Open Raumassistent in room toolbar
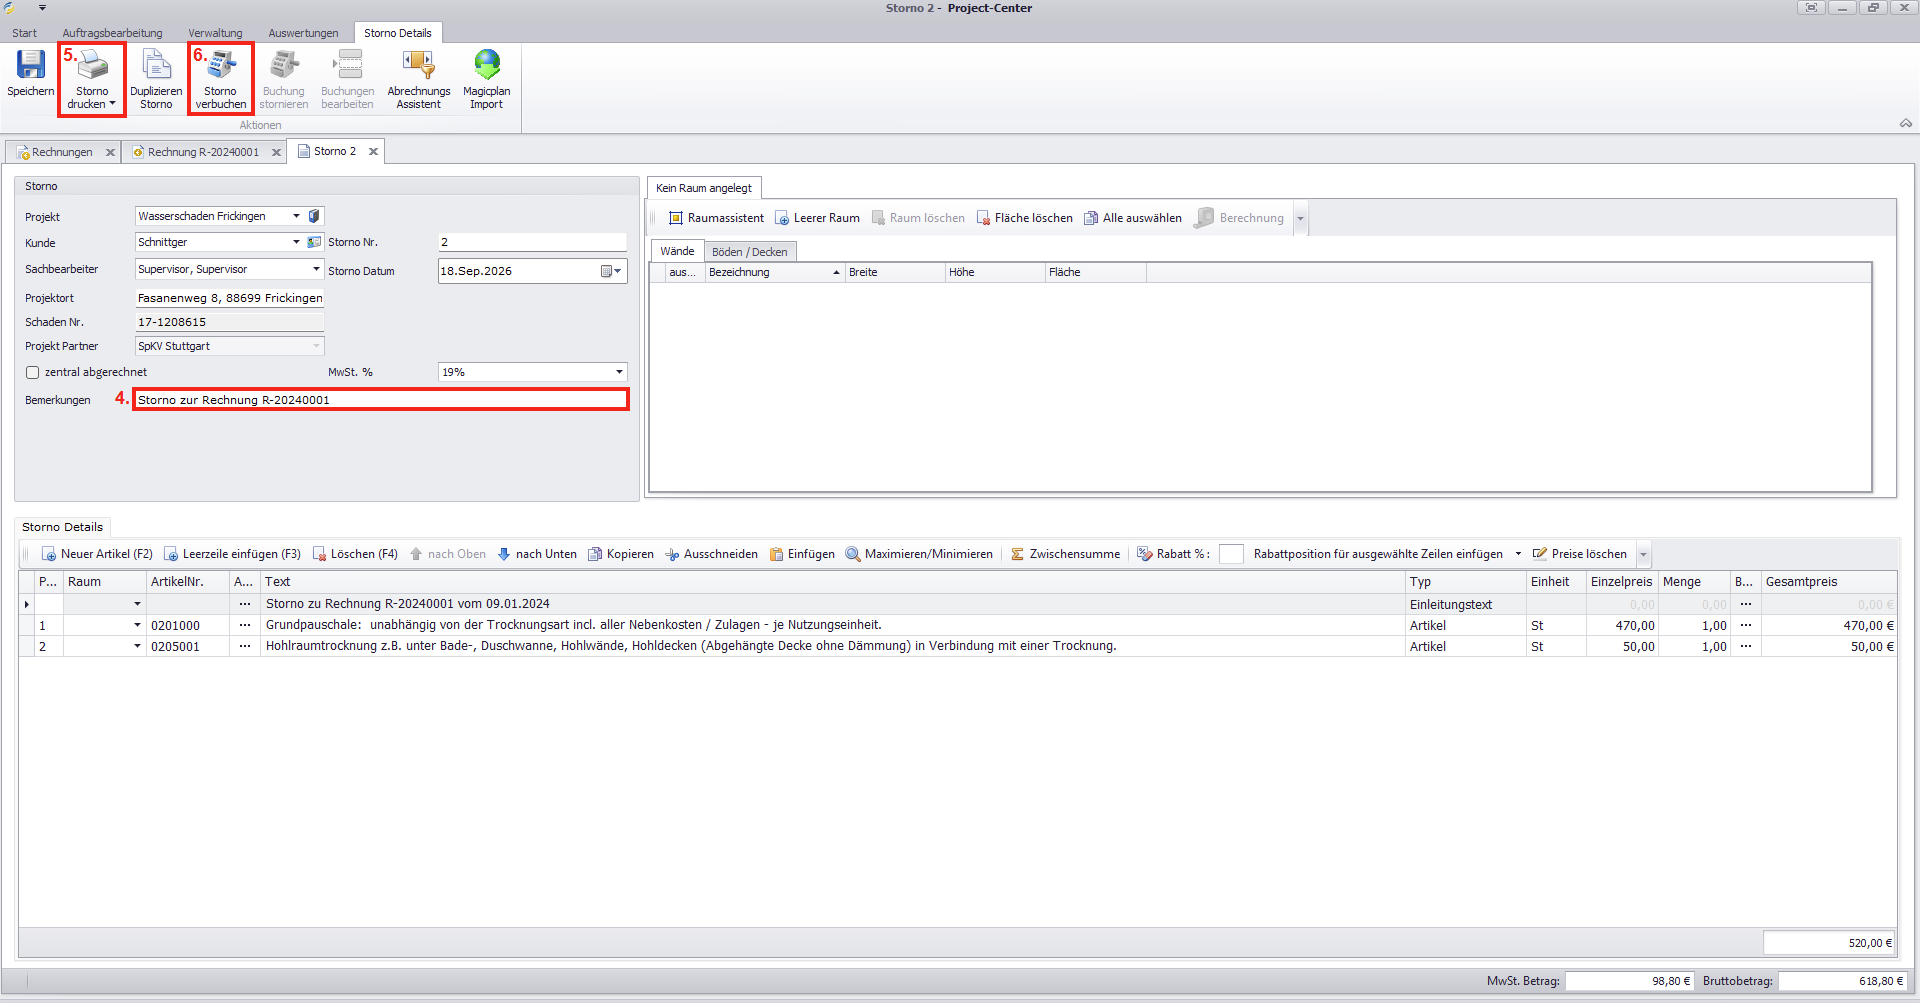Image resolution: width=1920 pixels, height=1003 pixels. tap(716, 218)
